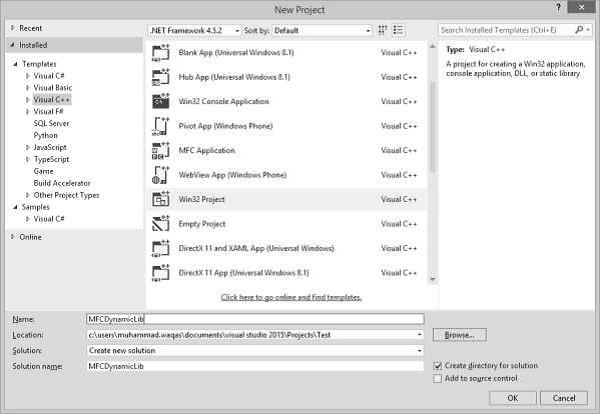This screenshot has height=414, width=600.
Task: Close the New Project dialog
Action: click(x=581, y=7)
